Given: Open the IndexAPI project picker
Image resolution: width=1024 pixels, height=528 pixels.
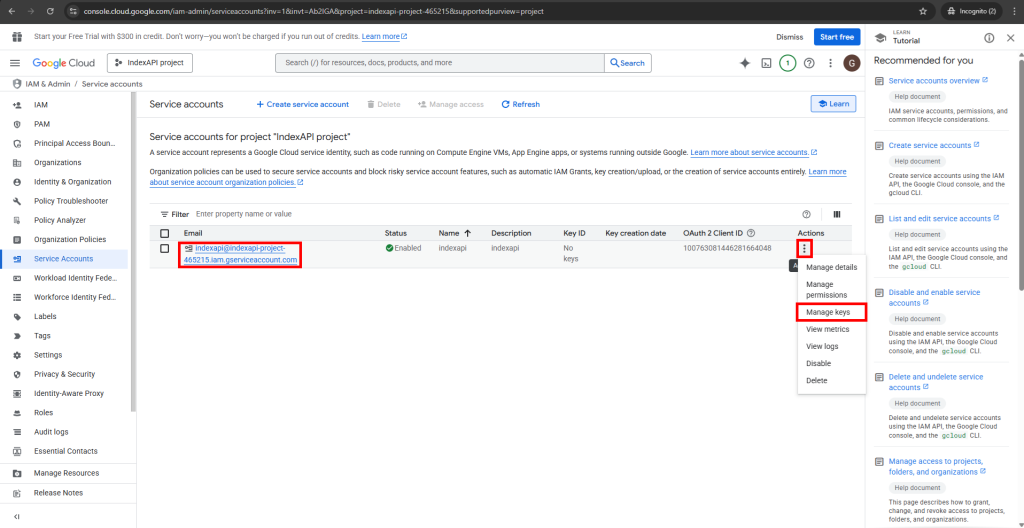Looking at the screenshot, I should point(149,63).
